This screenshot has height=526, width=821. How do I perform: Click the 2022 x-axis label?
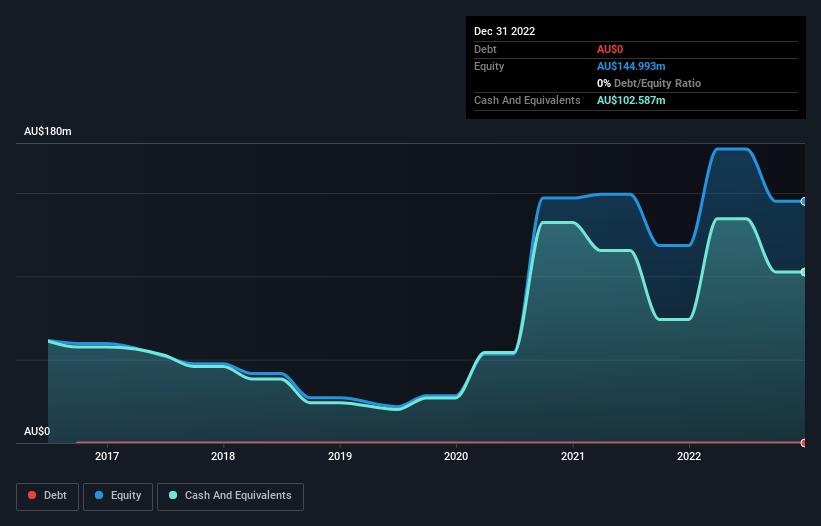click(689, 456)
